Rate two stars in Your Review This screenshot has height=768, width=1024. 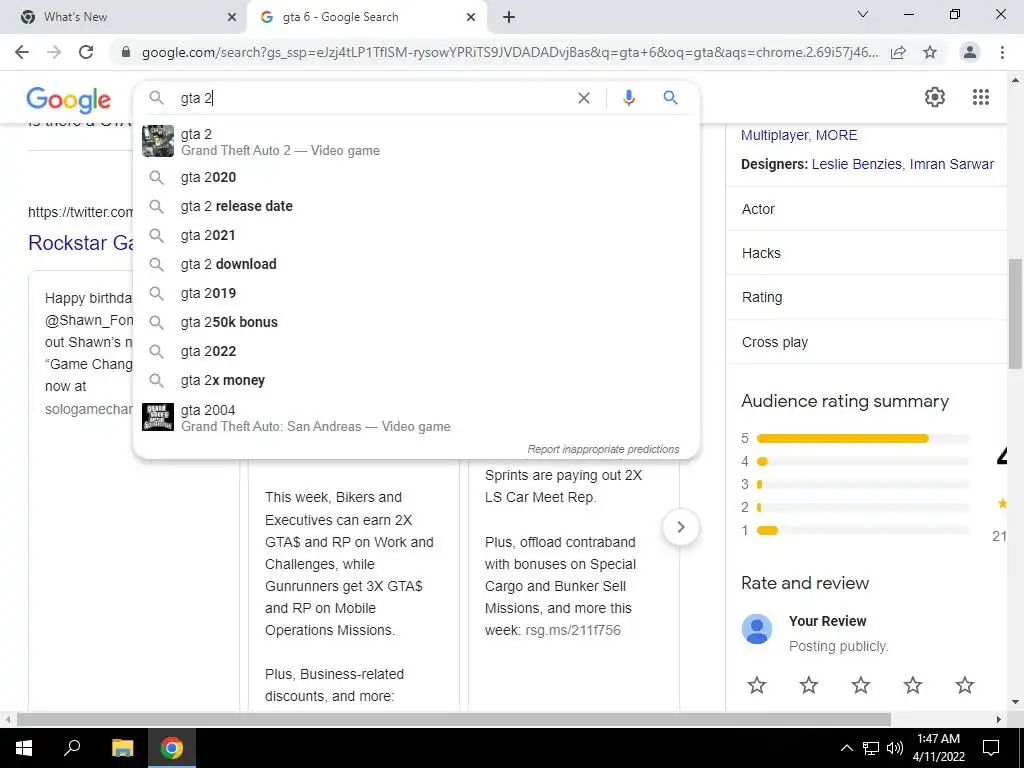[808, 685]
